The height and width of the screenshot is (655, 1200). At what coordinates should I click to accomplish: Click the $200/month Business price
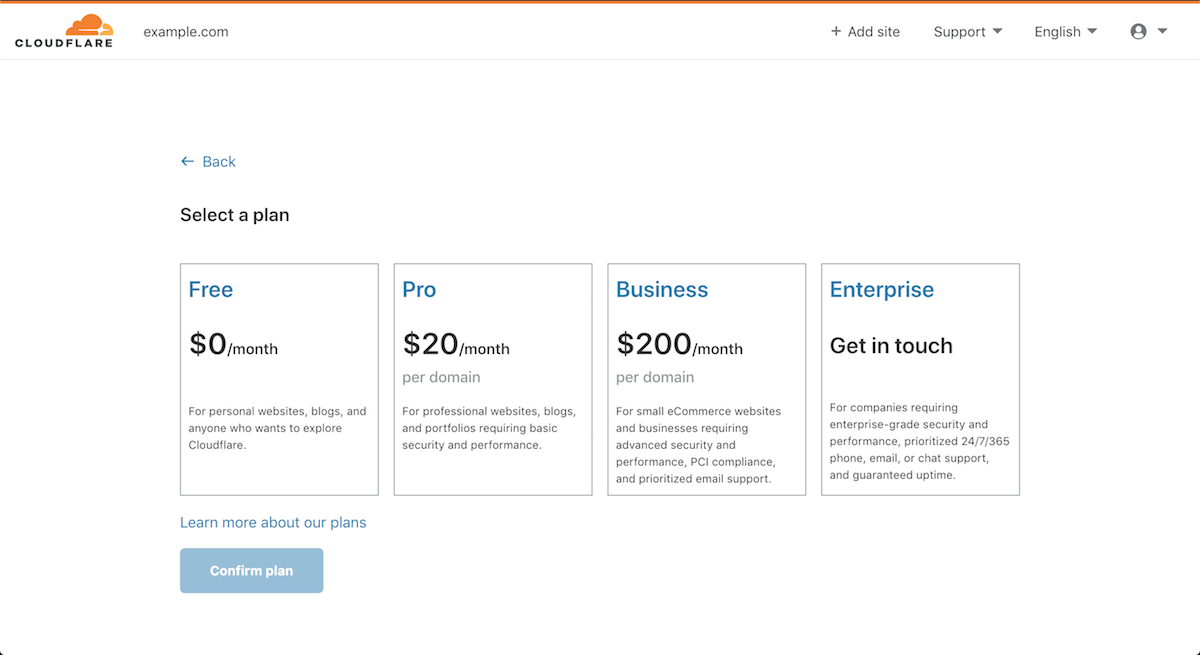680,345
